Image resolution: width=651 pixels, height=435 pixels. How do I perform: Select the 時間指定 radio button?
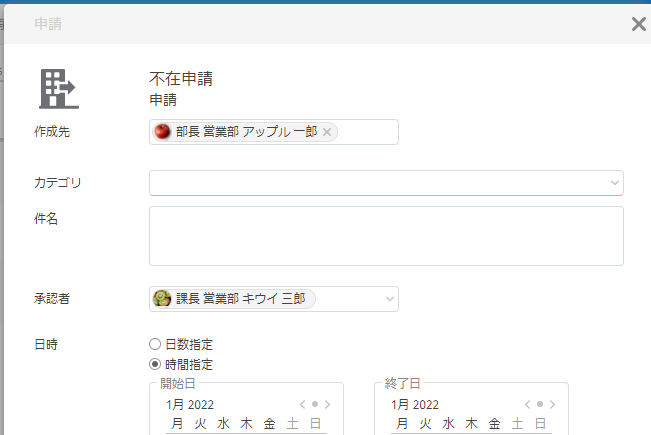point(155,364)
